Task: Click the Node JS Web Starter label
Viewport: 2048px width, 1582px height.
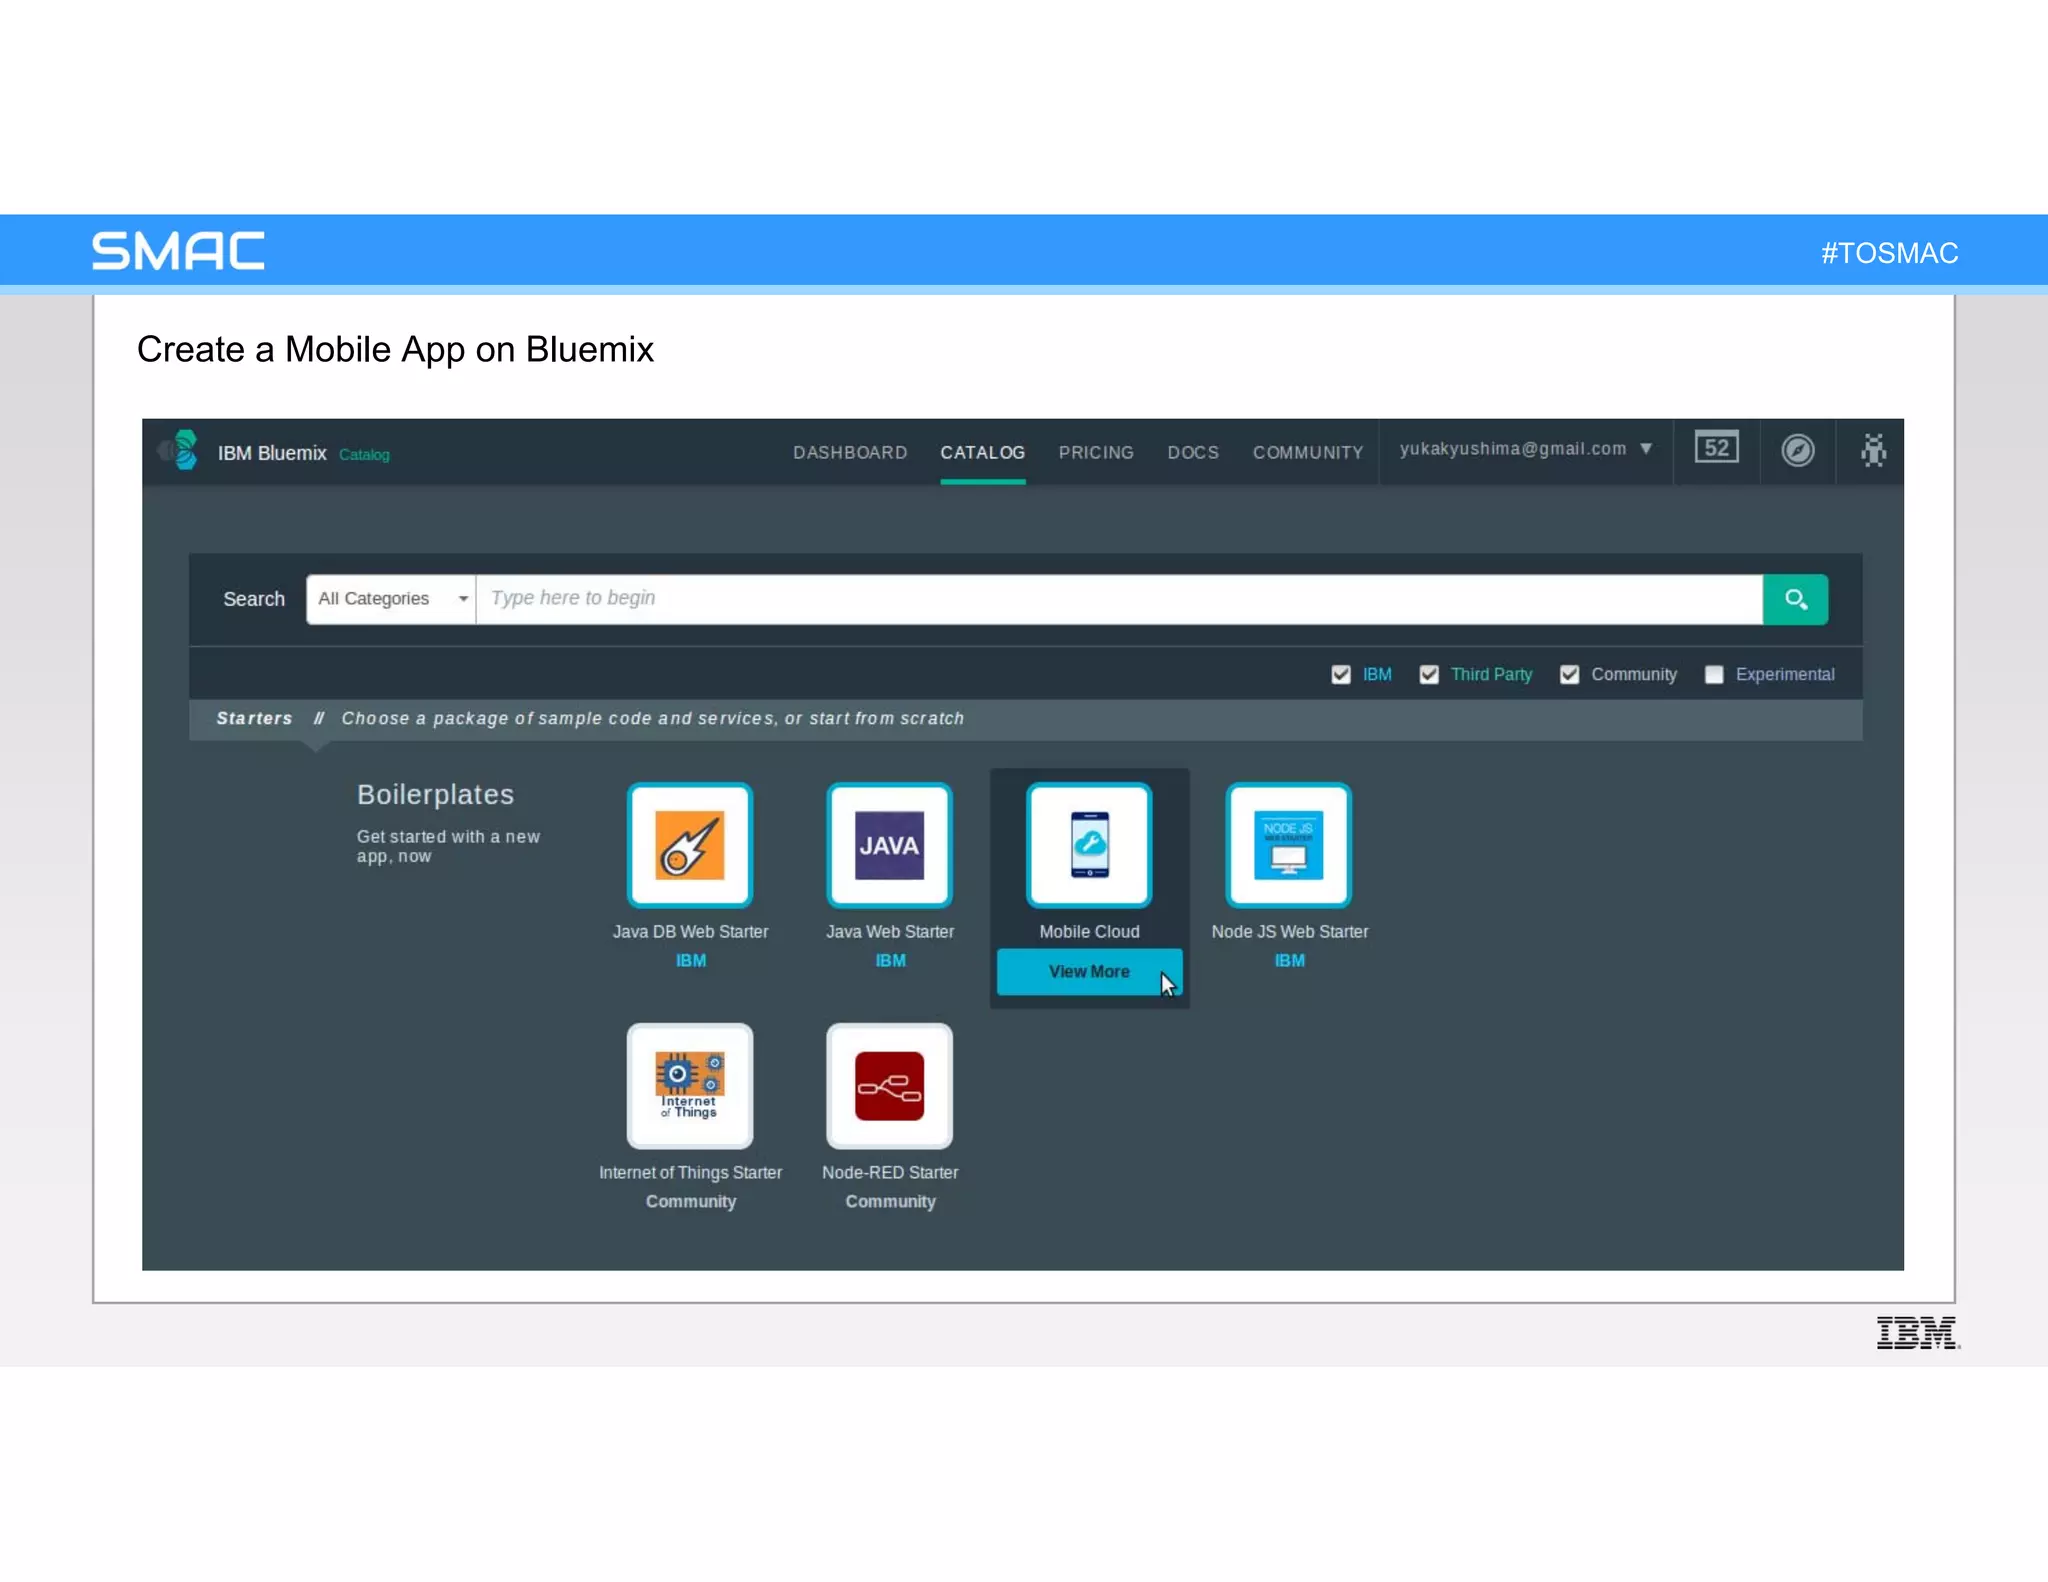Action: pyautogui.click(x=1289, y=931)
